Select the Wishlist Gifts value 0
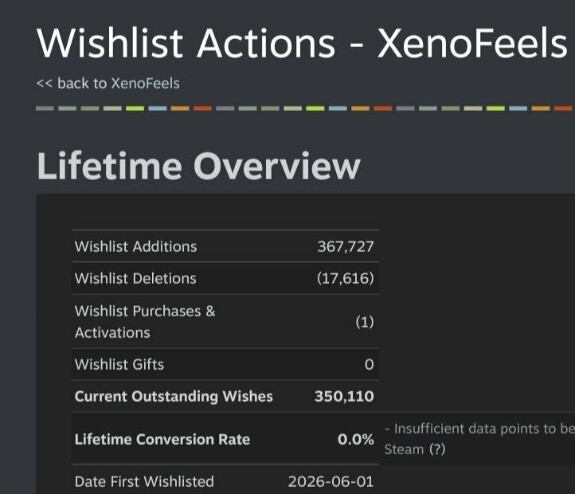This screenshot has width=575, height=494. pyautogui.click(x=369, y=364)
